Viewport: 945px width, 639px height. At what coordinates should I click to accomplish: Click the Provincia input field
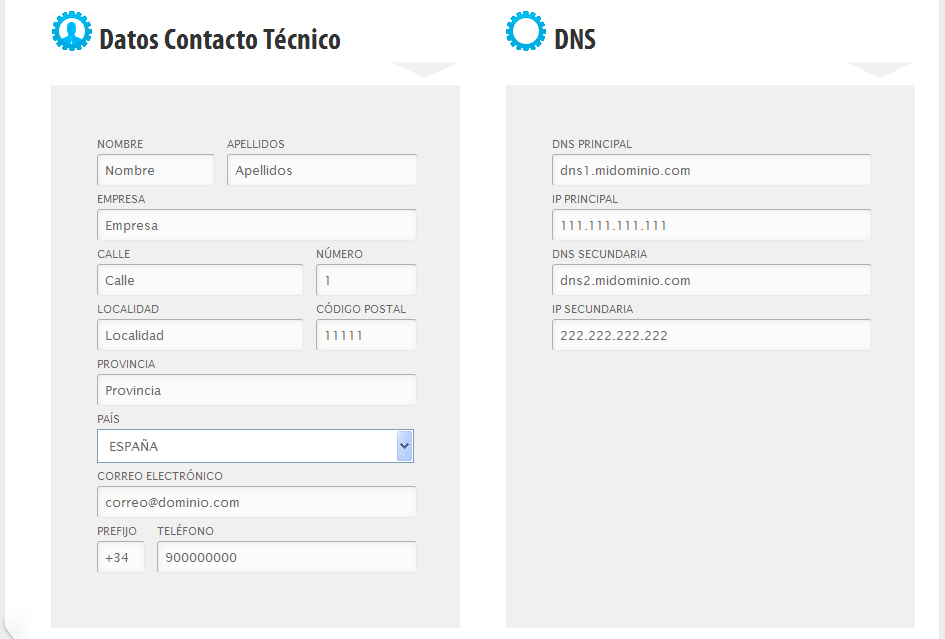[x=256, y=390]
